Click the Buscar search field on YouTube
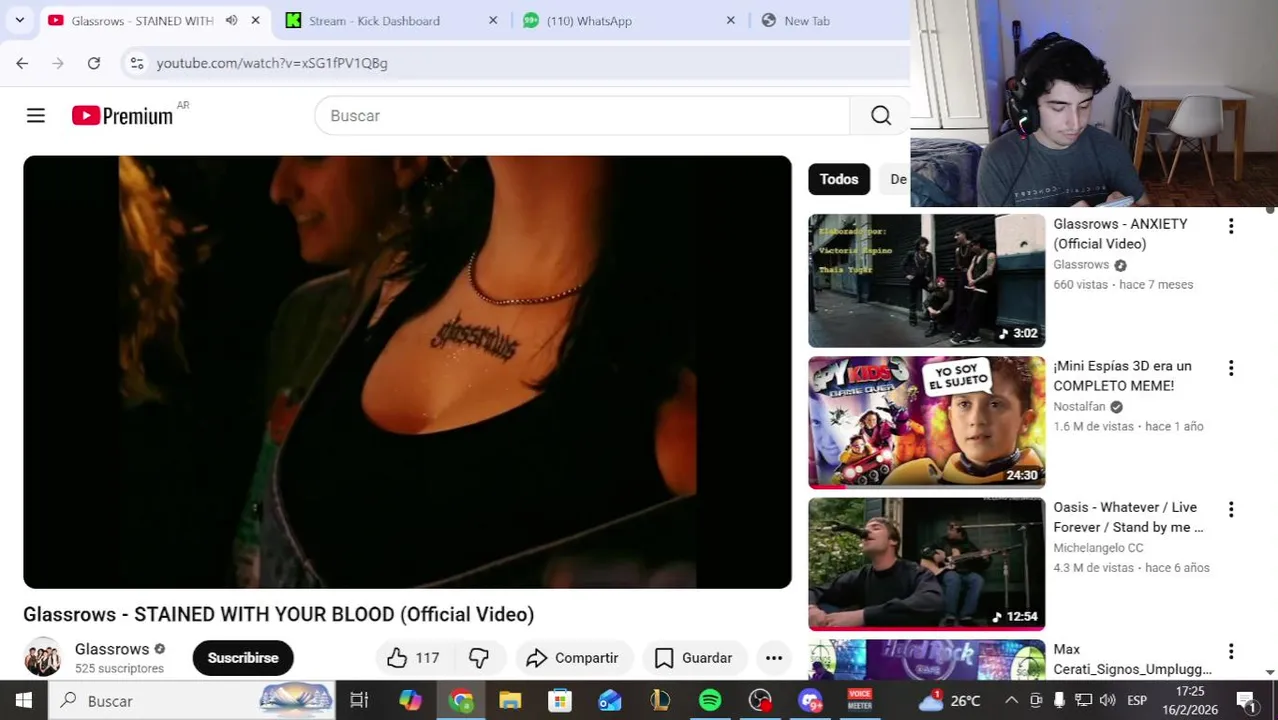Screen dimensions: 1278x720 tap(582, 116)
